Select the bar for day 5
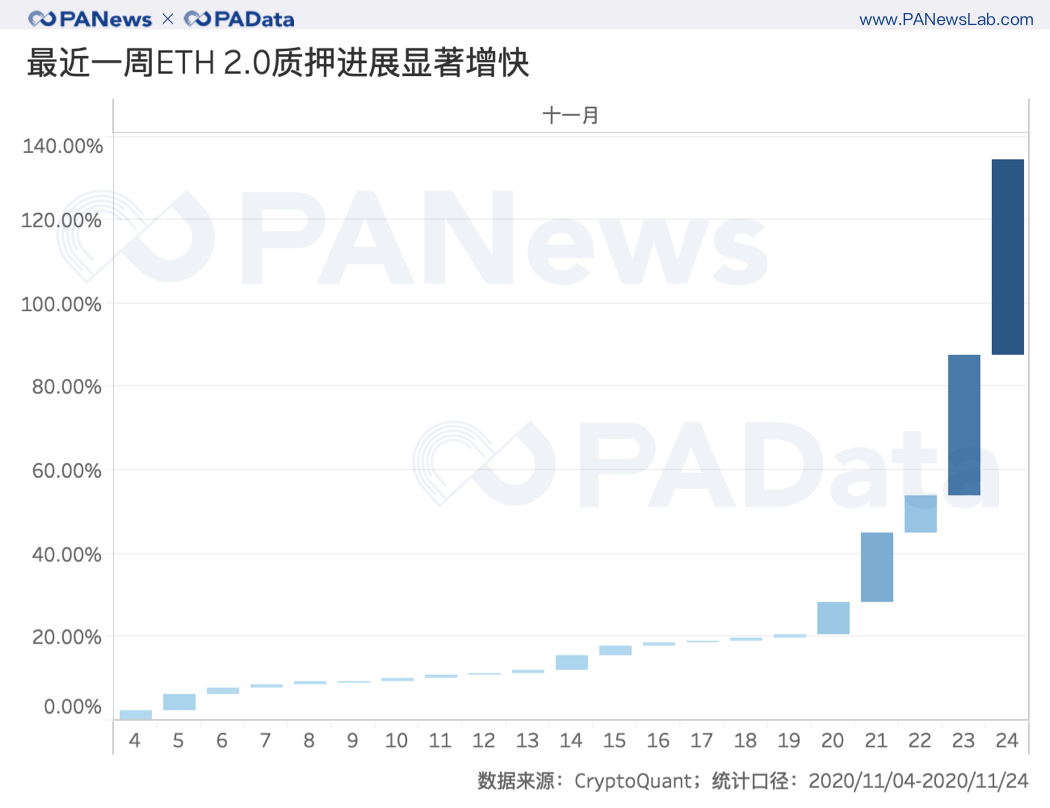This screenshot has height=808, width=1050. tap(179, 702)
